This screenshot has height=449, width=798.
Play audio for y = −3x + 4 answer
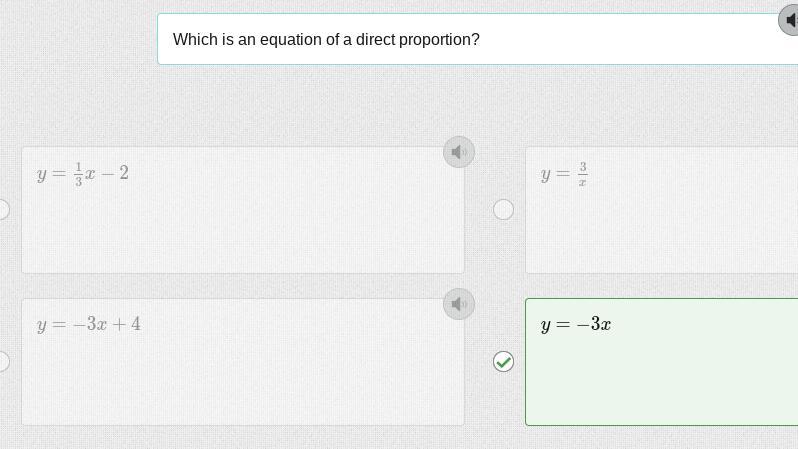coord(459,304)
